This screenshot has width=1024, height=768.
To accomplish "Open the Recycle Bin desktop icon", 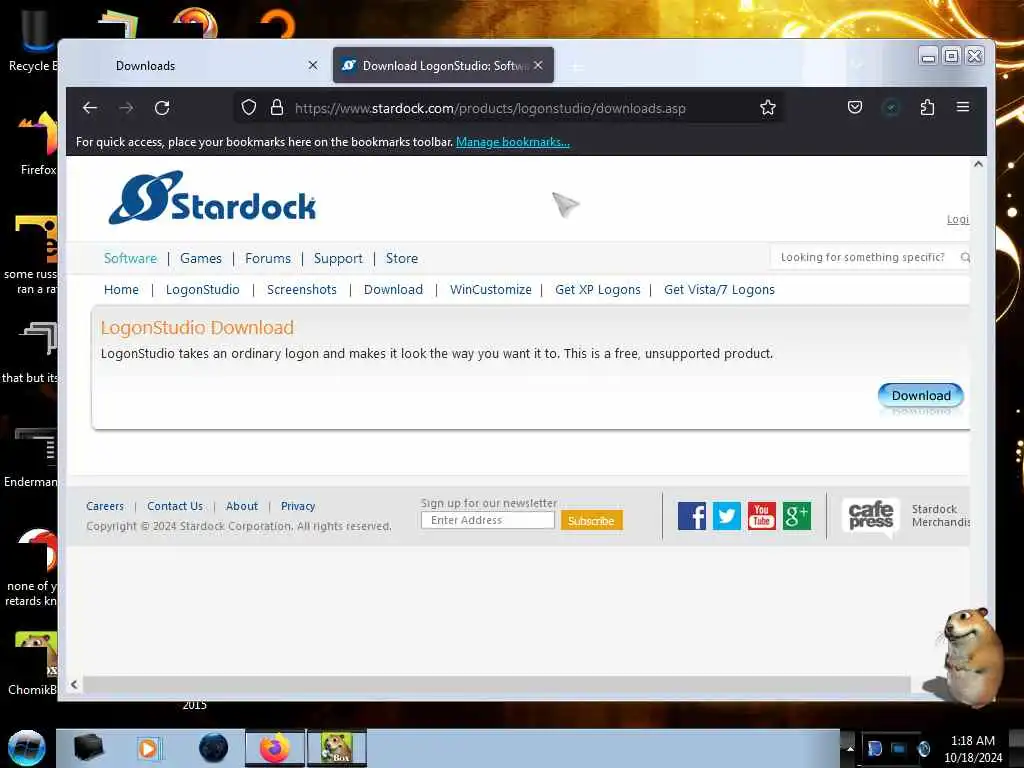I will pos(33,39).
